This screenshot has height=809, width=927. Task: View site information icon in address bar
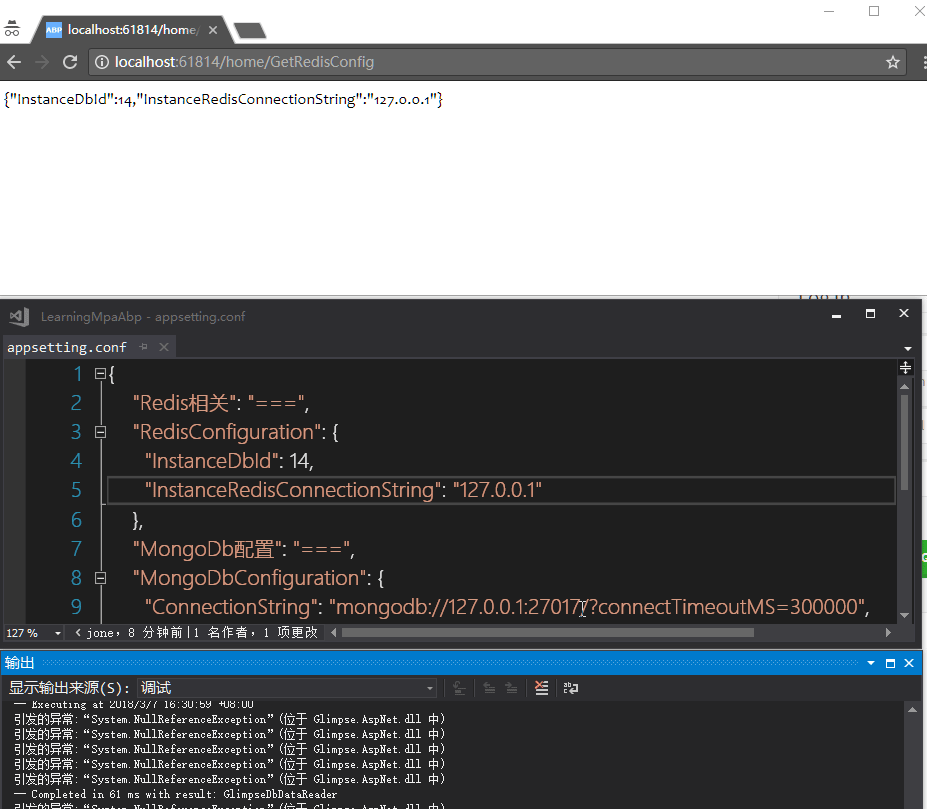[x=102, y=62]
